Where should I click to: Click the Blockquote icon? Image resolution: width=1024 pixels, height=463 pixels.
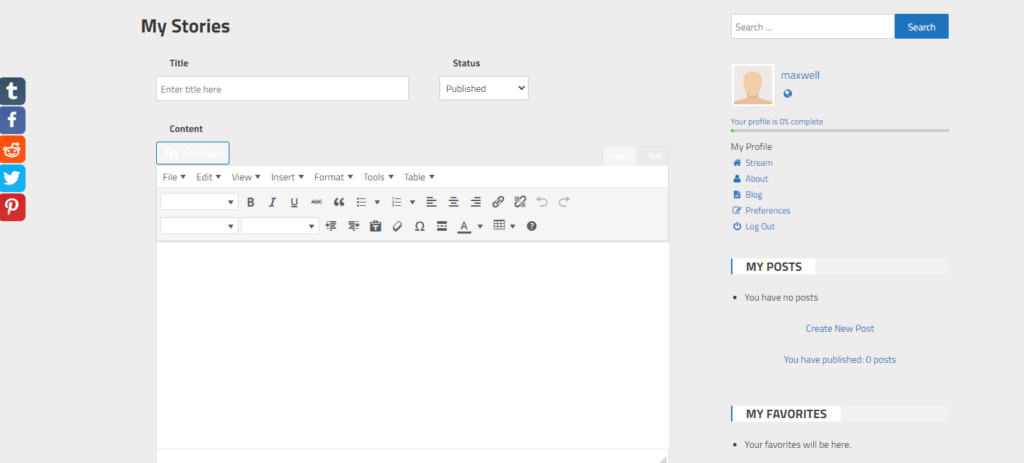pyautogui.click(x=339, y=202)
